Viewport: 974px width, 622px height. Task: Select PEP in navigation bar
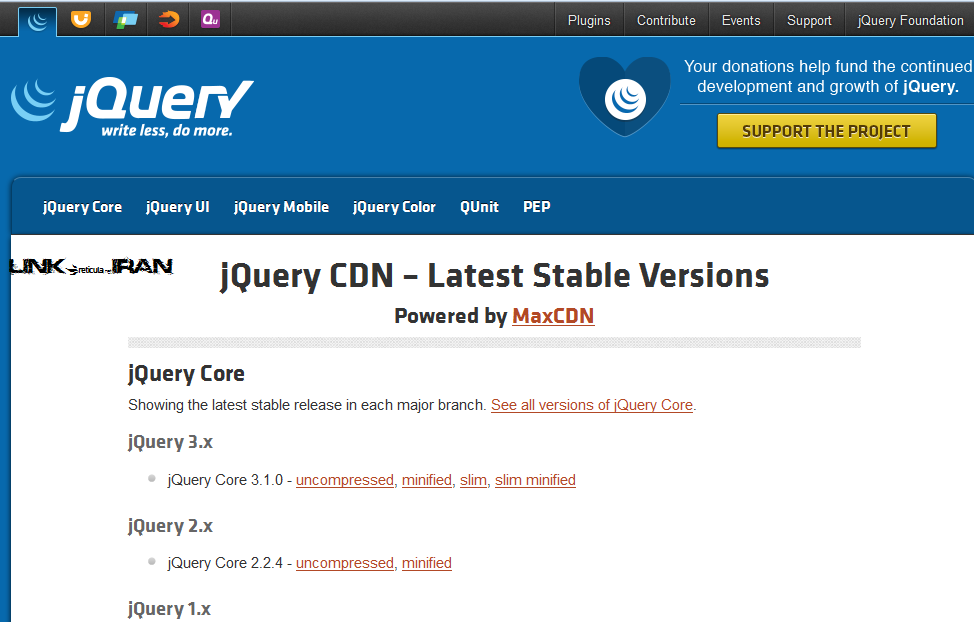(537, 207)
